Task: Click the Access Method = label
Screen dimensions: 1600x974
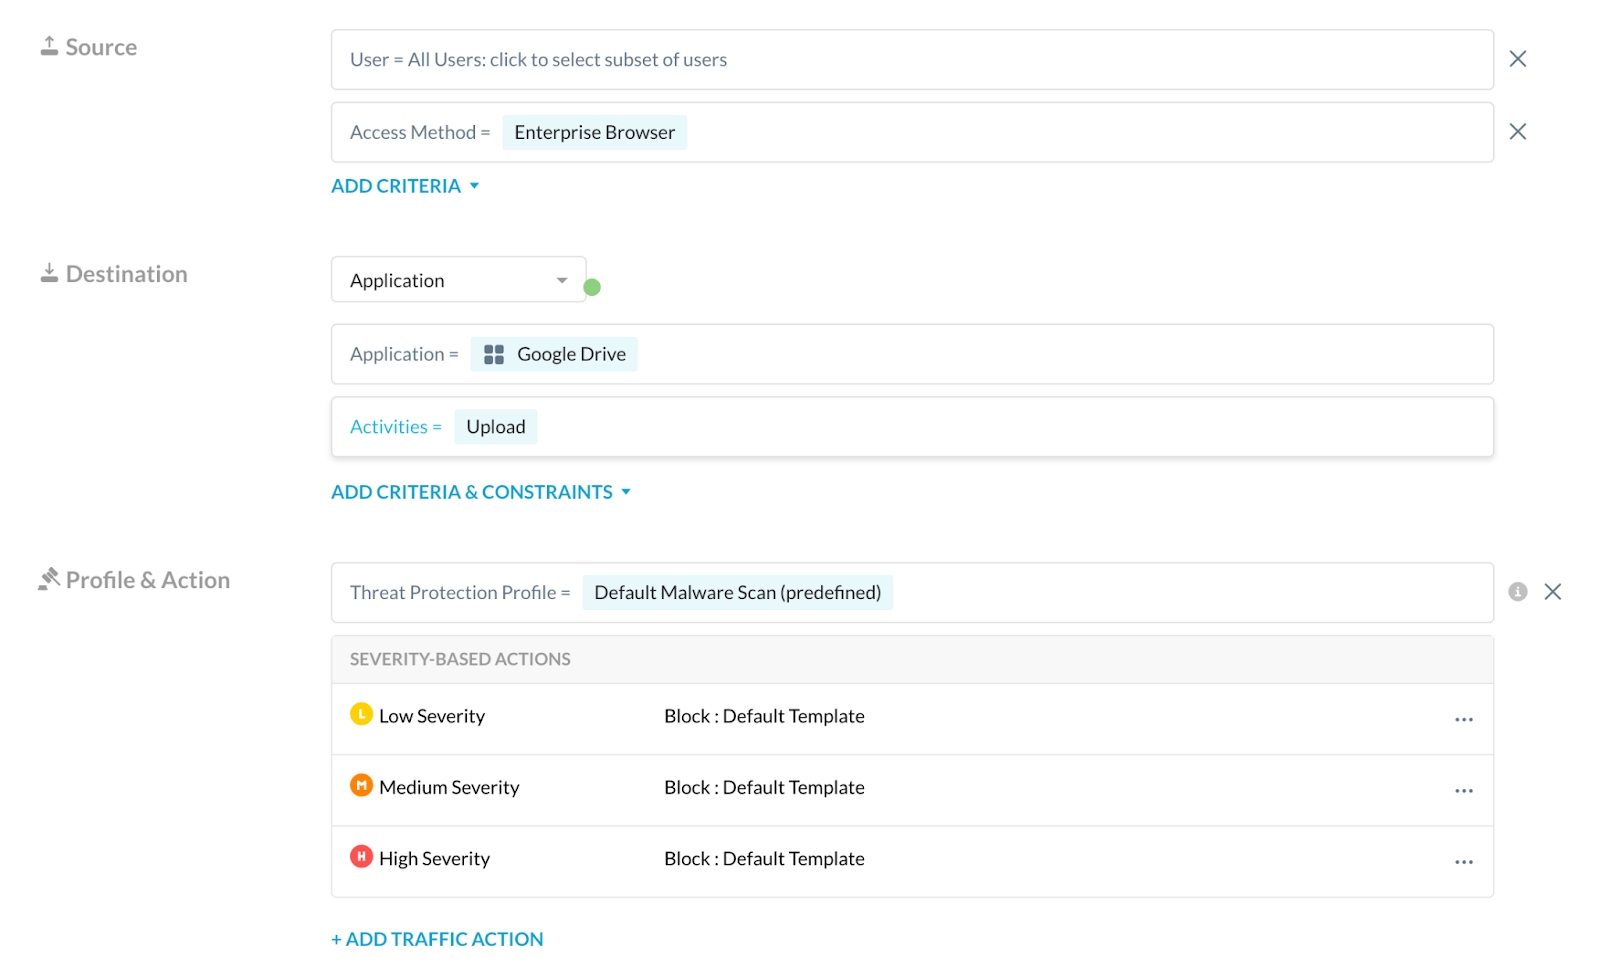Action: 420,132
